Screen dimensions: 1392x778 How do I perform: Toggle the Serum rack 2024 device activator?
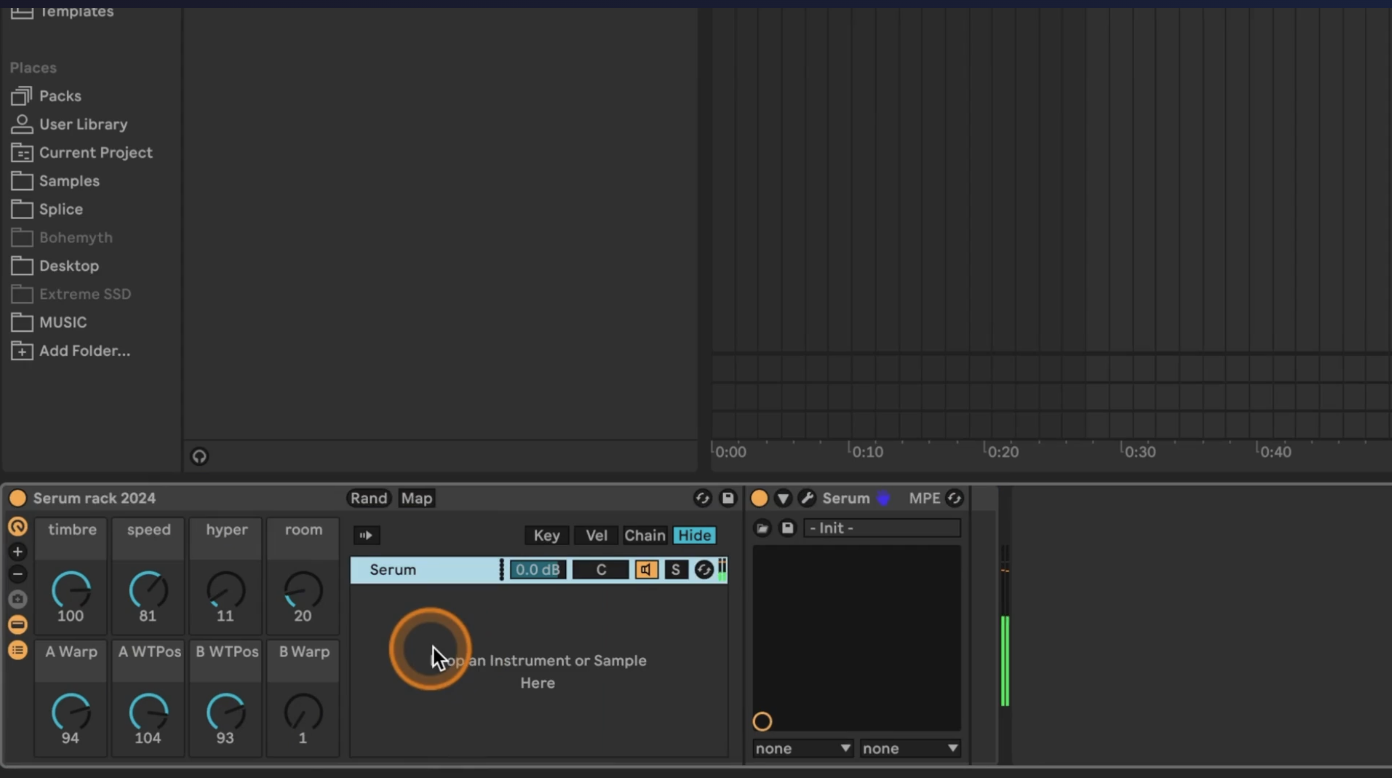coord(17,498)
